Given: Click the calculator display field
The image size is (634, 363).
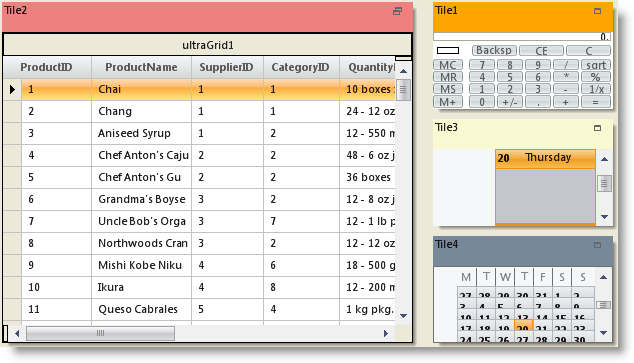Looking at the screenshot, I should point(522,37).
